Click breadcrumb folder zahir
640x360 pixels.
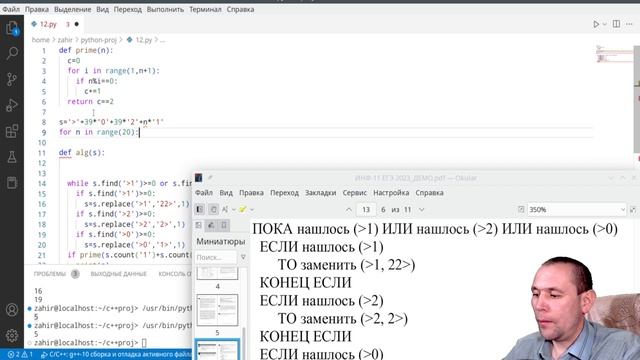(65, 40)
